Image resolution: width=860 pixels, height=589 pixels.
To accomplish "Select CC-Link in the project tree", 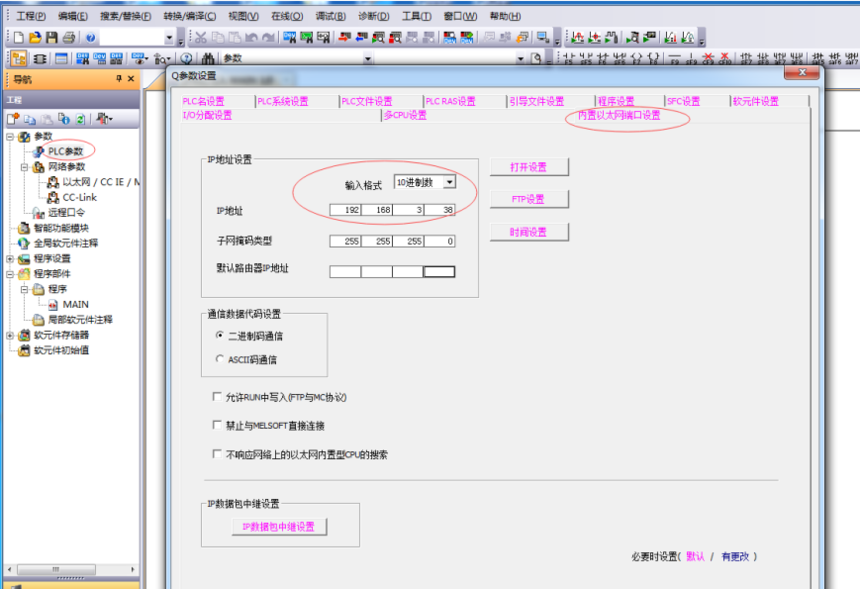I will pyautogui.click(x=80, y=197).
